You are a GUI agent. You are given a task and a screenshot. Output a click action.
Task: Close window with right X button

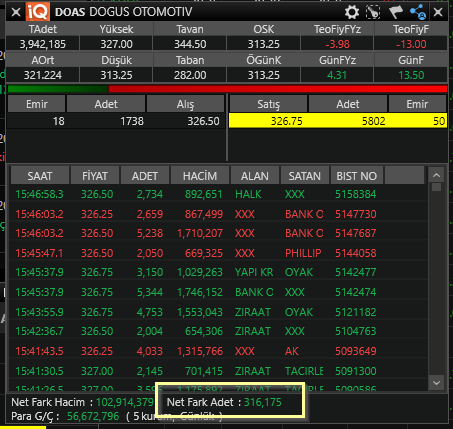[x=438, y=12]
